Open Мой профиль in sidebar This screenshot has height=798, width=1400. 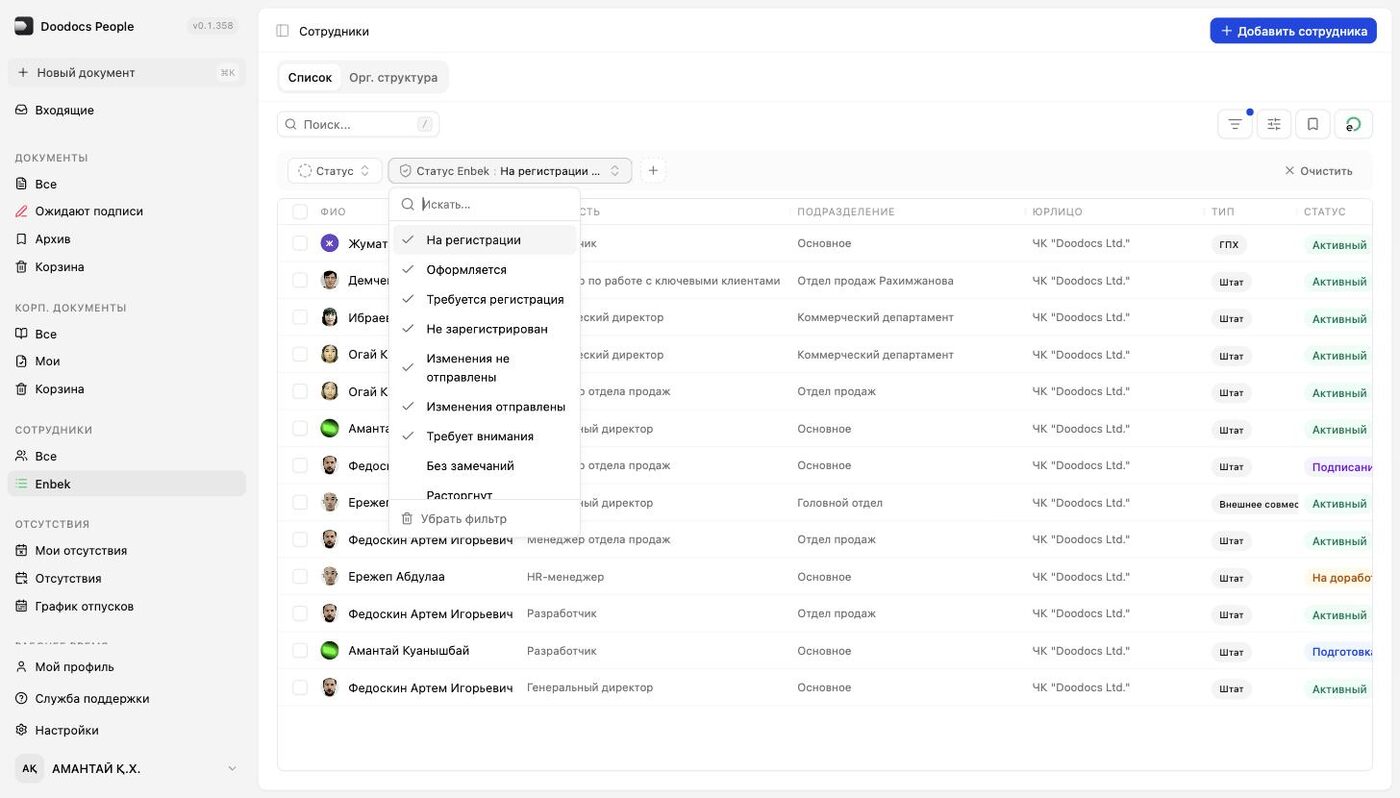[x=126, y=667]
